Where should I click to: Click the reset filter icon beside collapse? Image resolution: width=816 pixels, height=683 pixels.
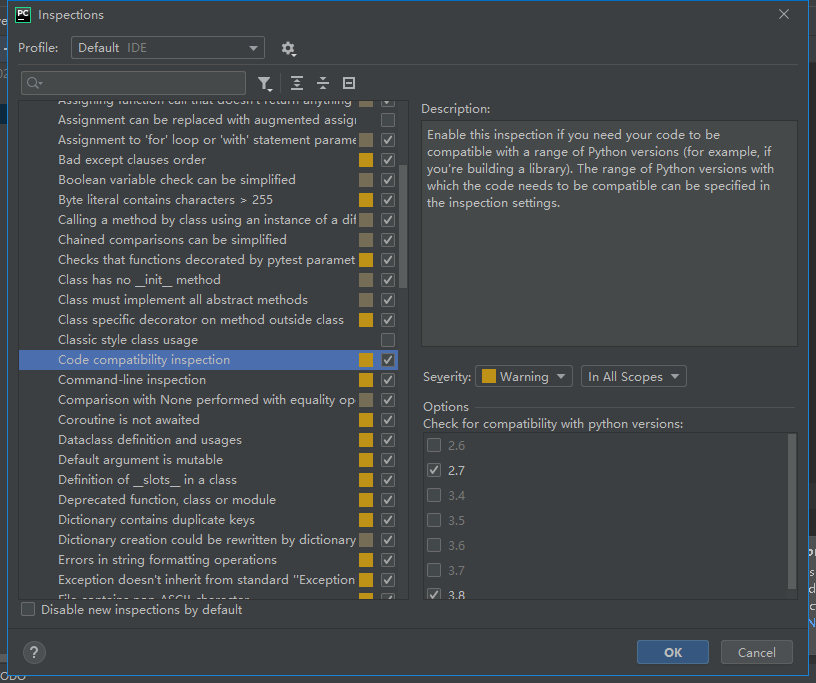(348, 83)
